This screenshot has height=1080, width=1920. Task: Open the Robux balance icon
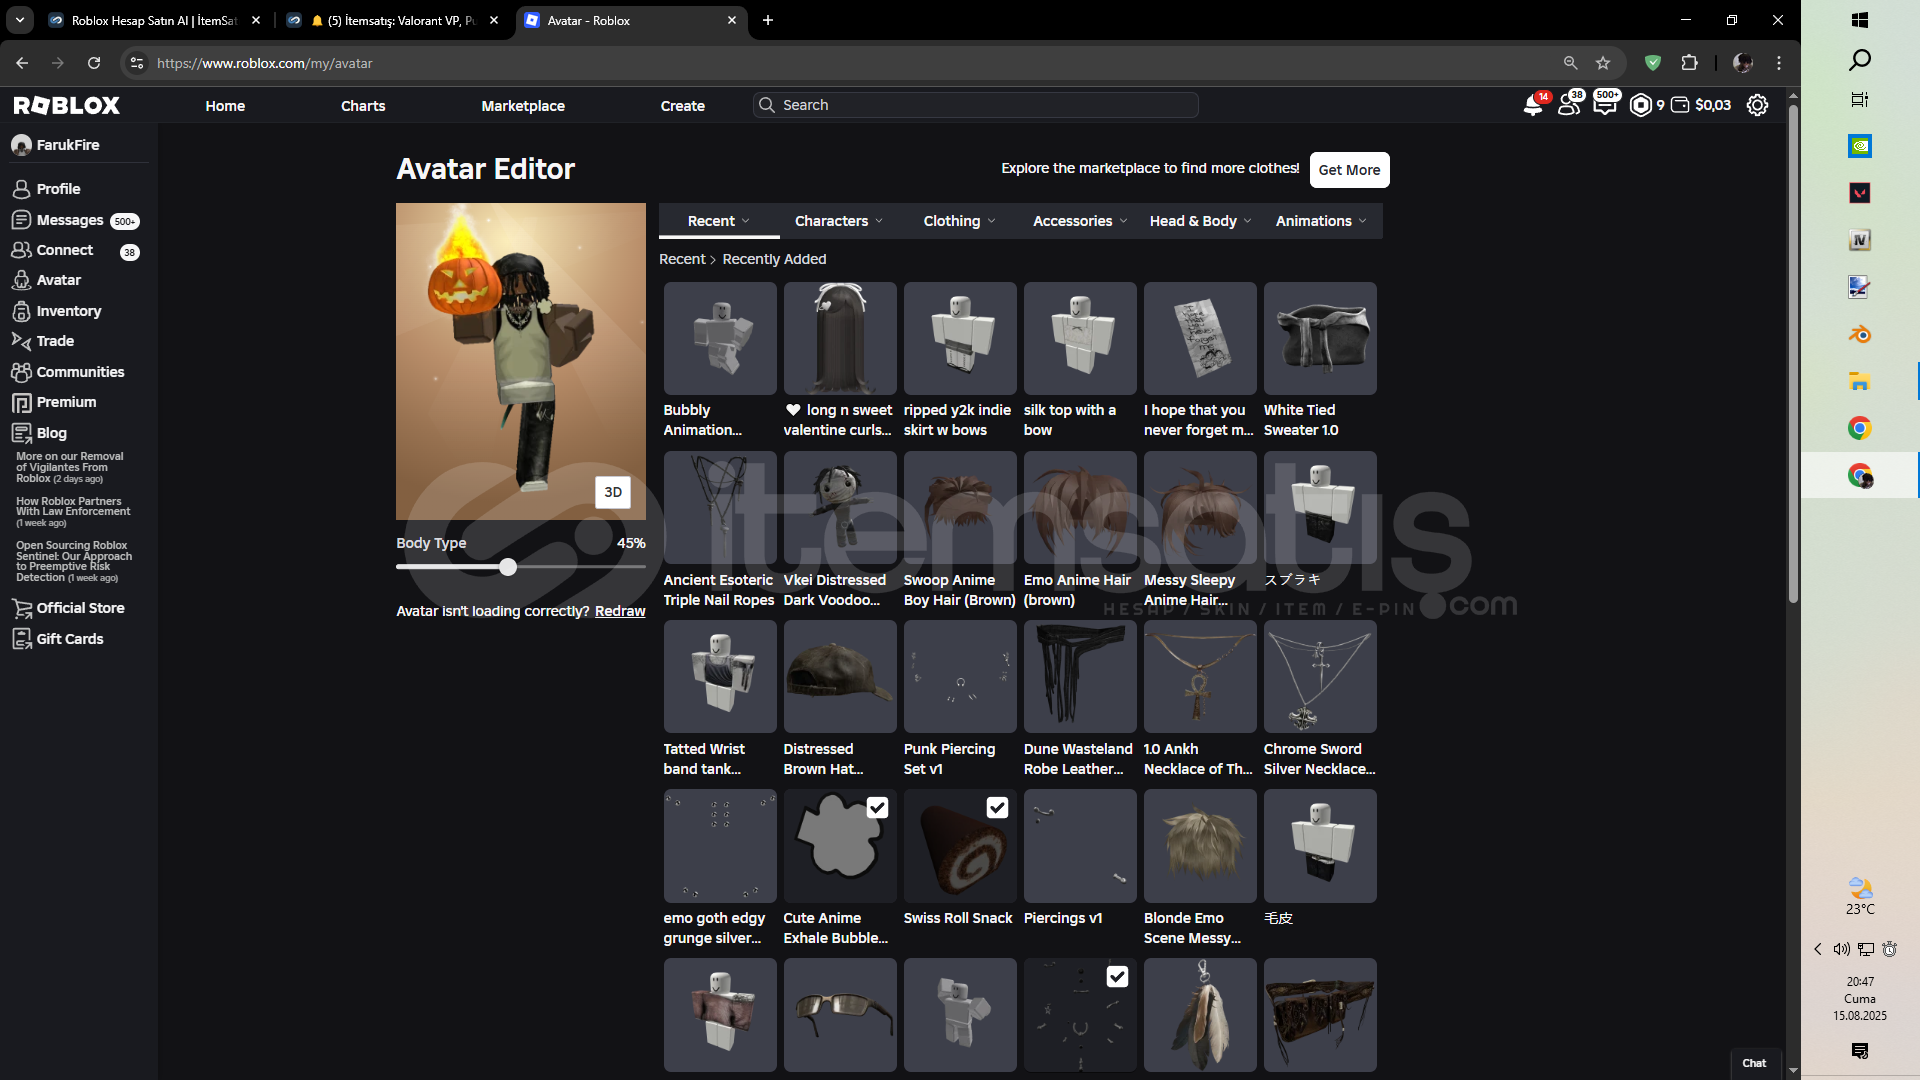(1641, 105)
